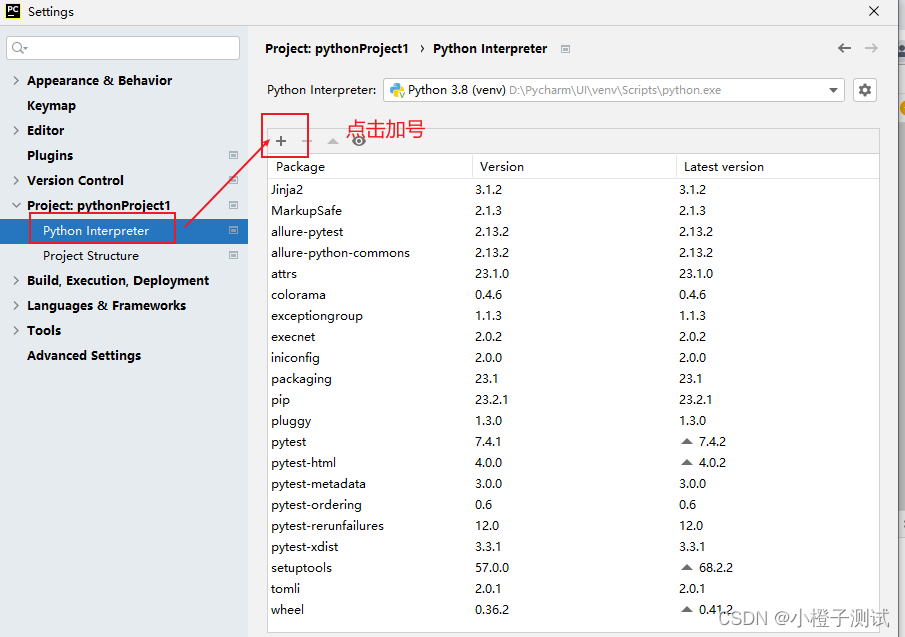
Task: Close the Settings dialog
Action: pos(874,11)
